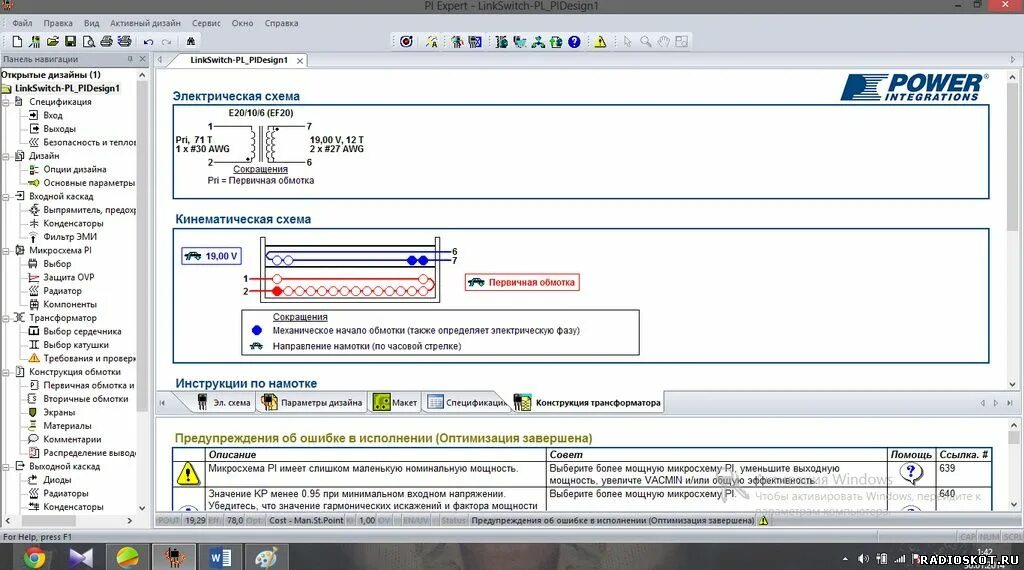The image size is (1024, 570).
Task: Redo the last undone action
Action: 167,42
